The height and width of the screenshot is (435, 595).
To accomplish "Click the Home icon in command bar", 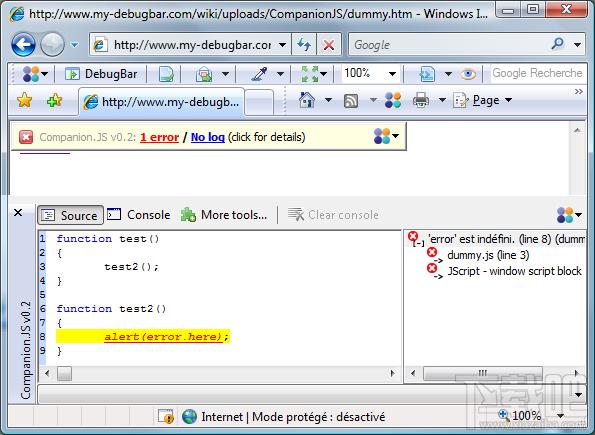I will click(x=307, y=100).
